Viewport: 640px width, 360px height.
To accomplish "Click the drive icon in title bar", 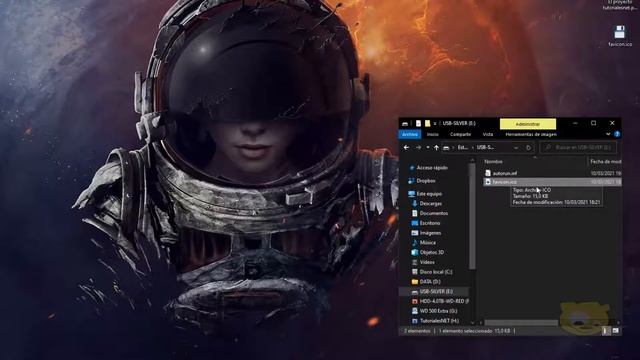I will coord(405,123).
